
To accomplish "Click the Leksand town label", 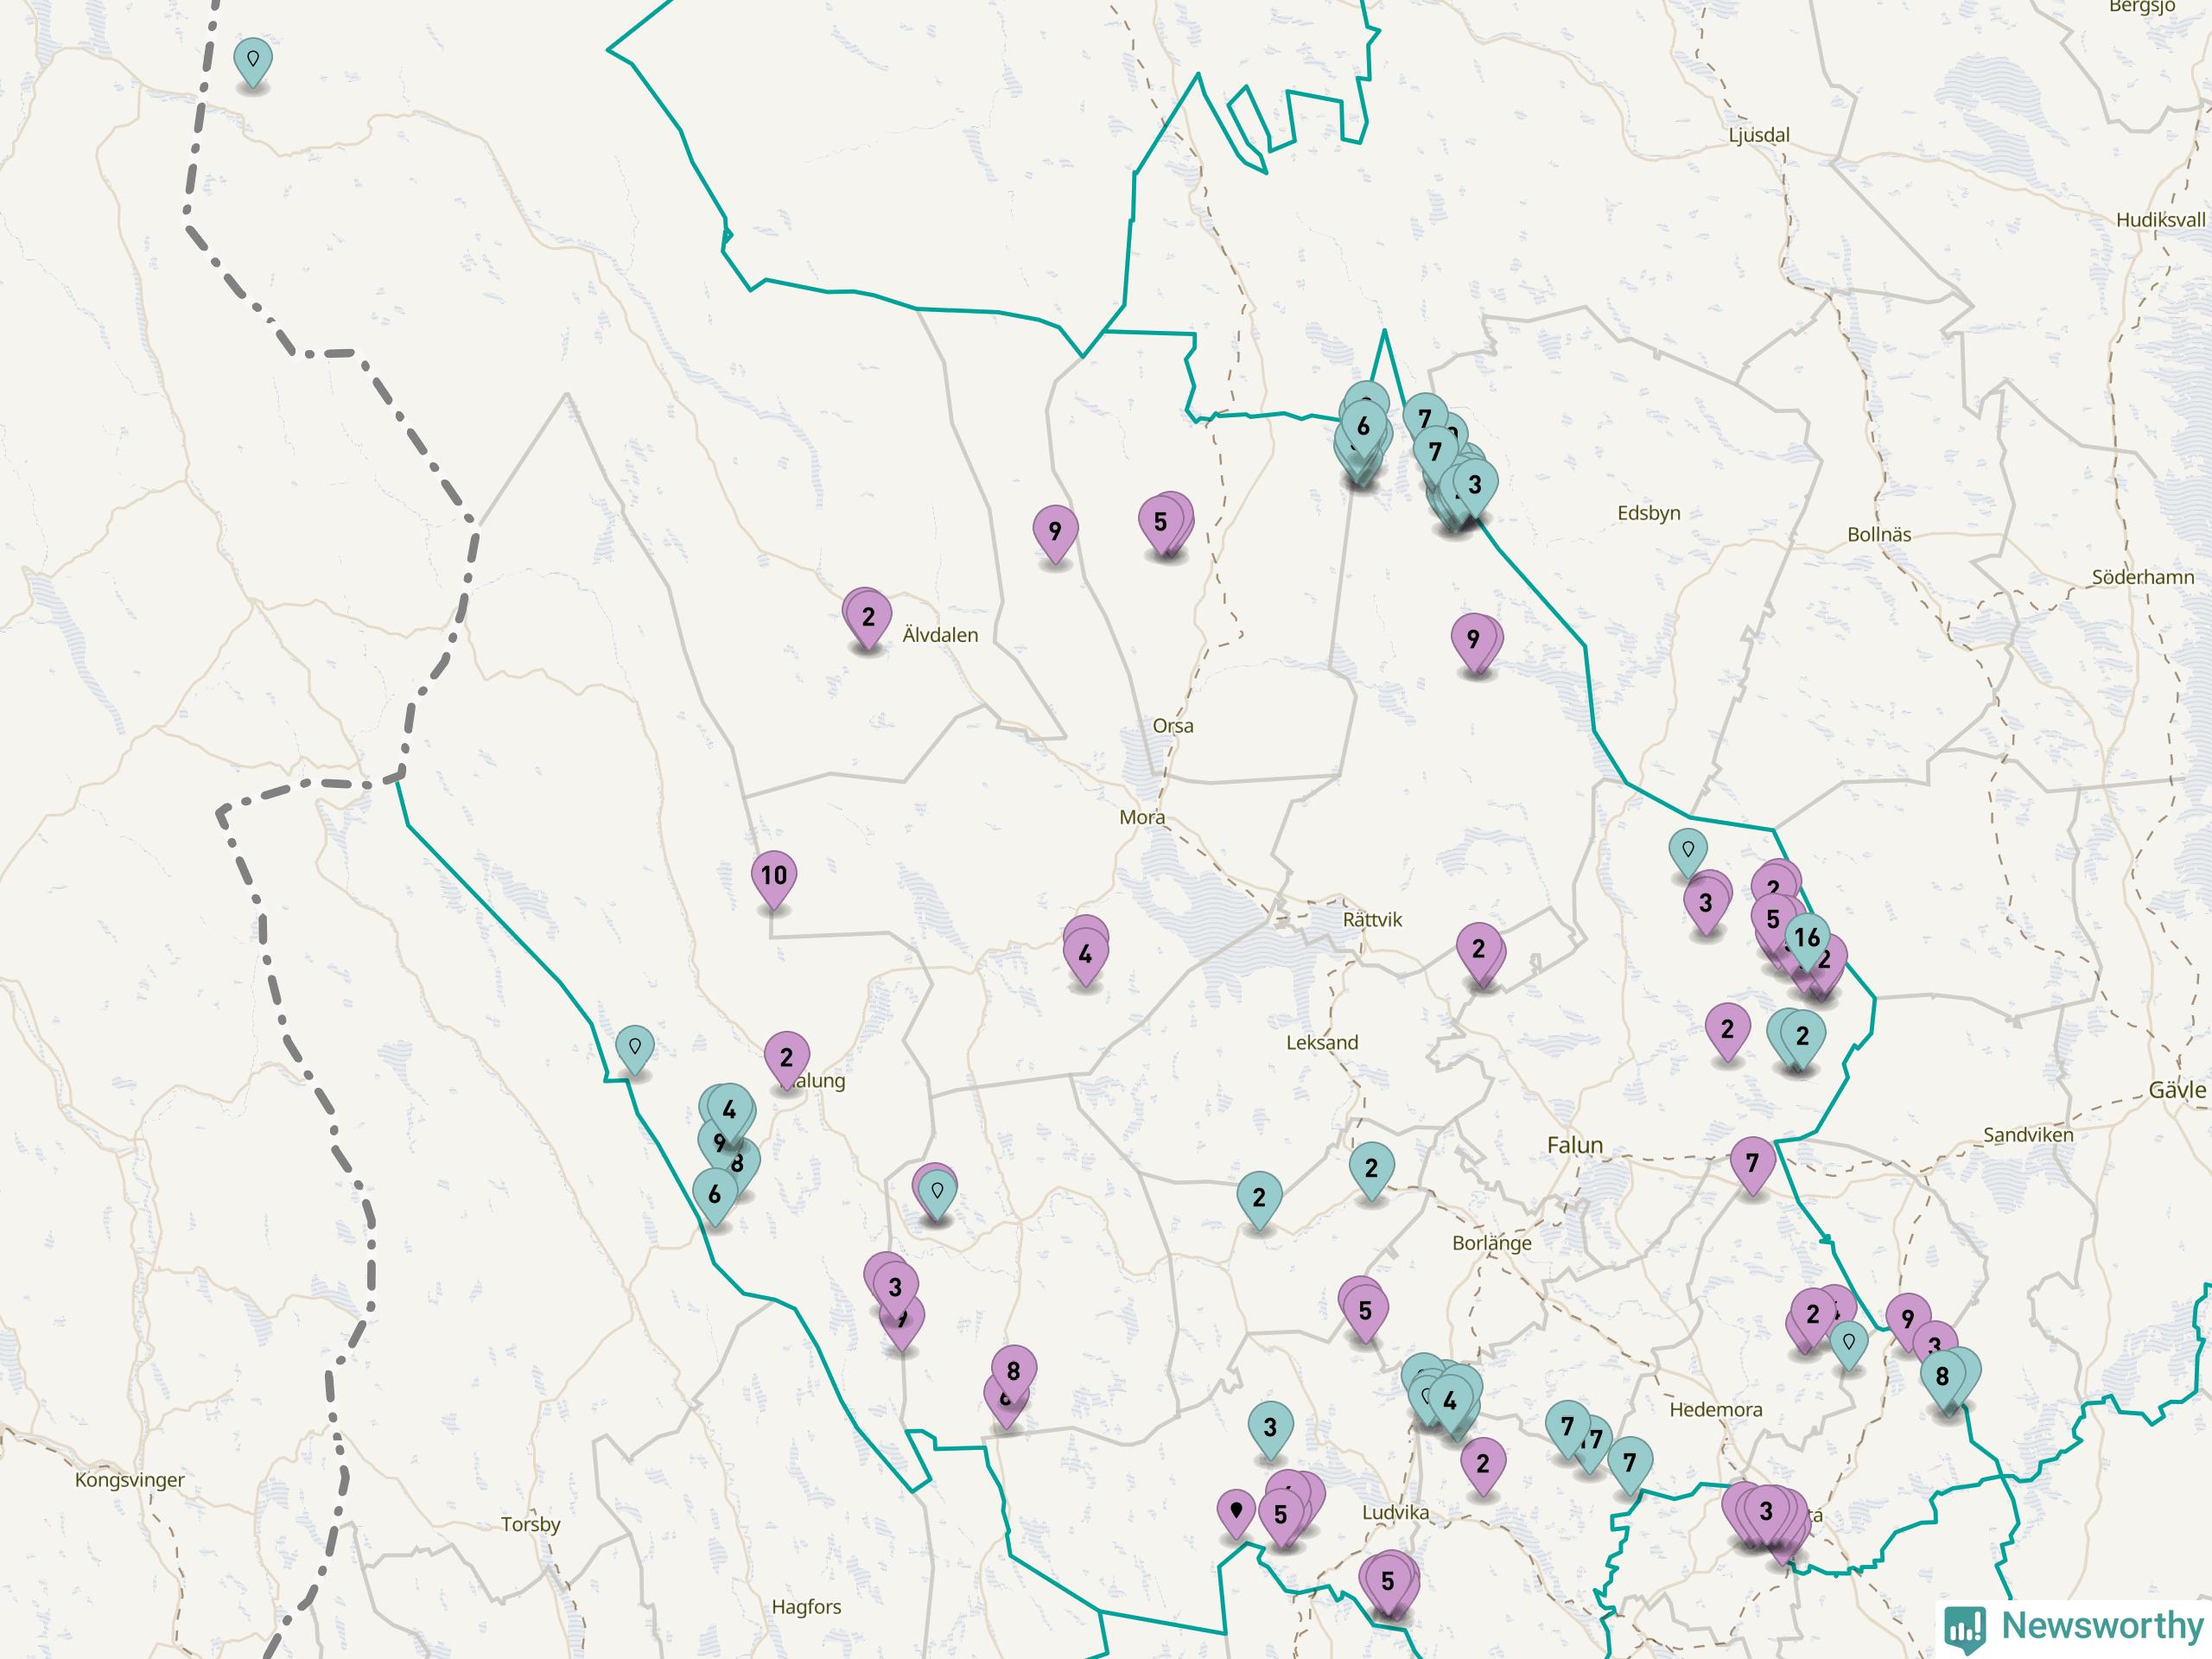I will tap(1322, 1042).
